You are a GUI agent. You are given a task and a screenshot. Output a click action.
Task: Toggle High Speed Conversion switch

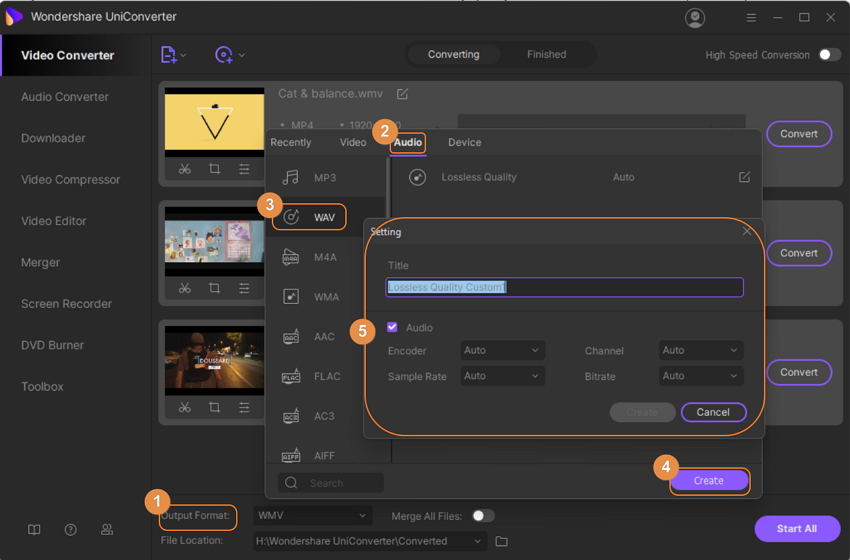tap(829, 55)
